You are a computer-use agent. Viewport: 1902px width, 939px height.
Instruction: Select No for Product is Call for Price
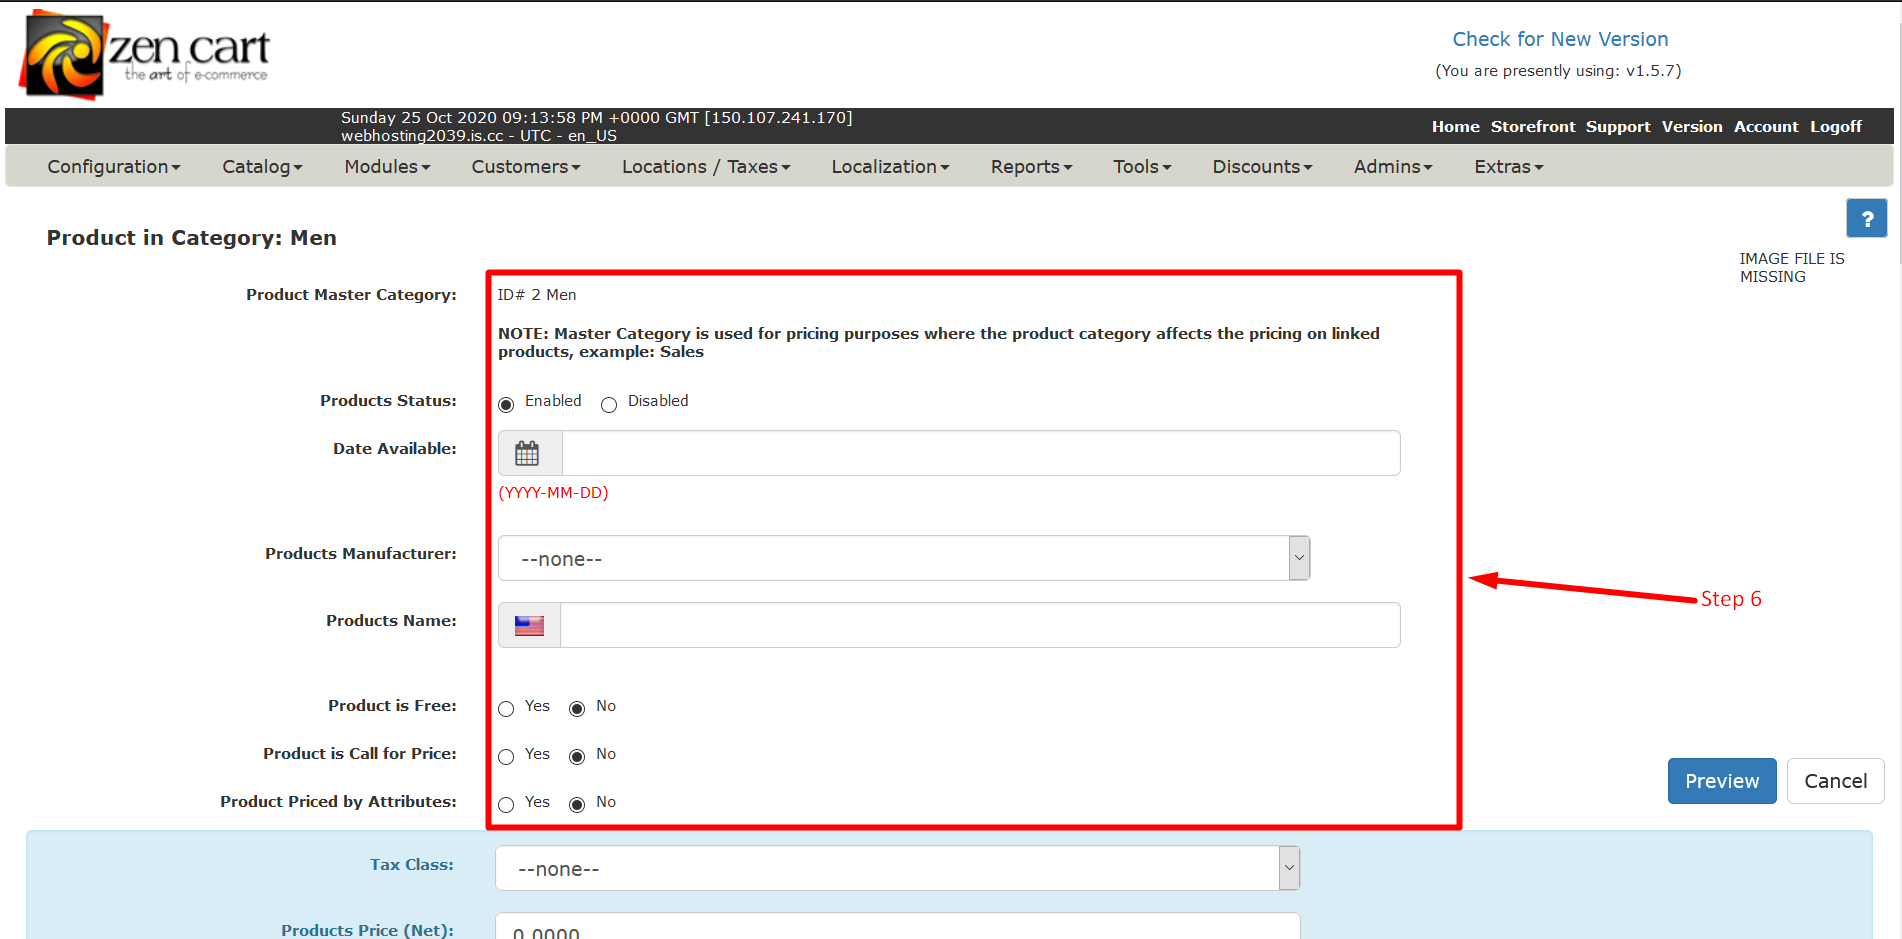point(577,757)
